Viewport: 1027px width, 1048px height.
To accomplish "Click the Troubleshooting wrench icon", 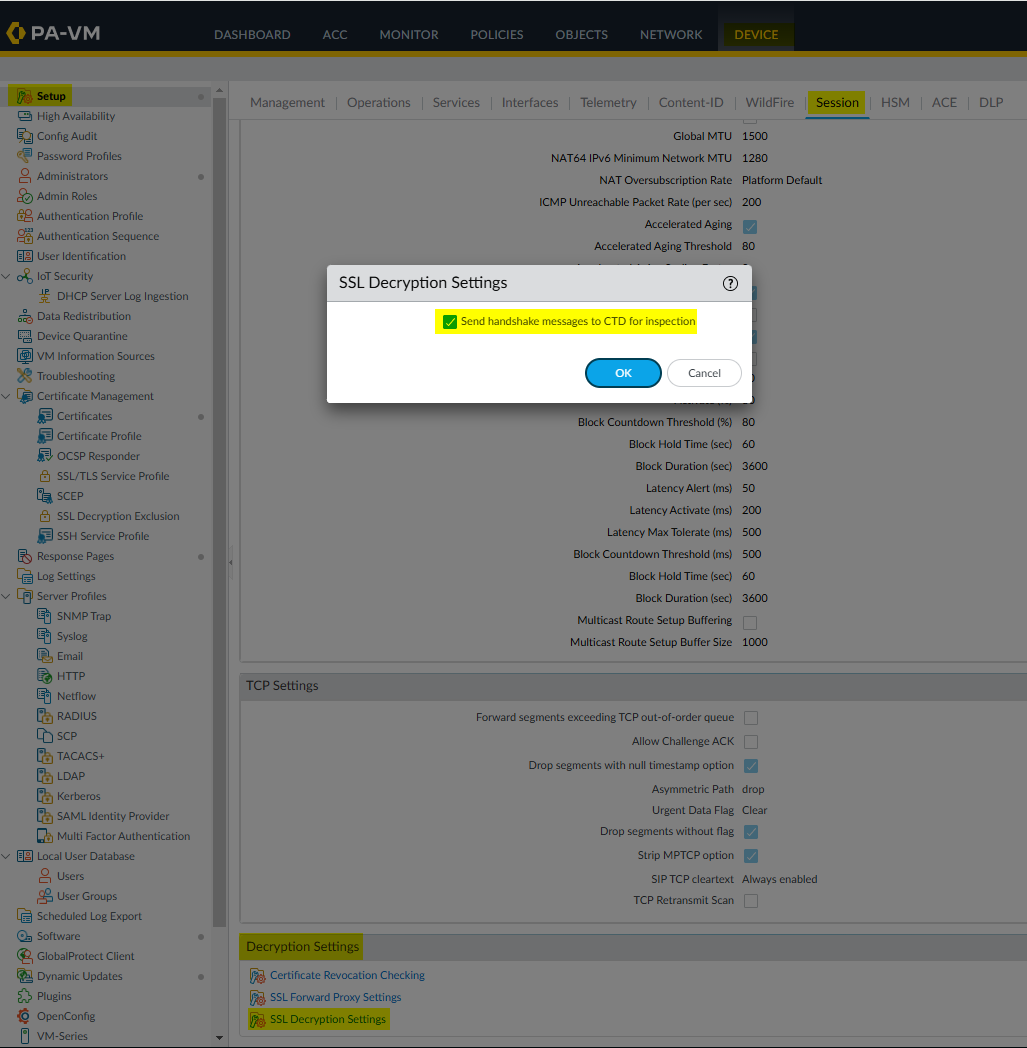I will (x=25, y=376).
